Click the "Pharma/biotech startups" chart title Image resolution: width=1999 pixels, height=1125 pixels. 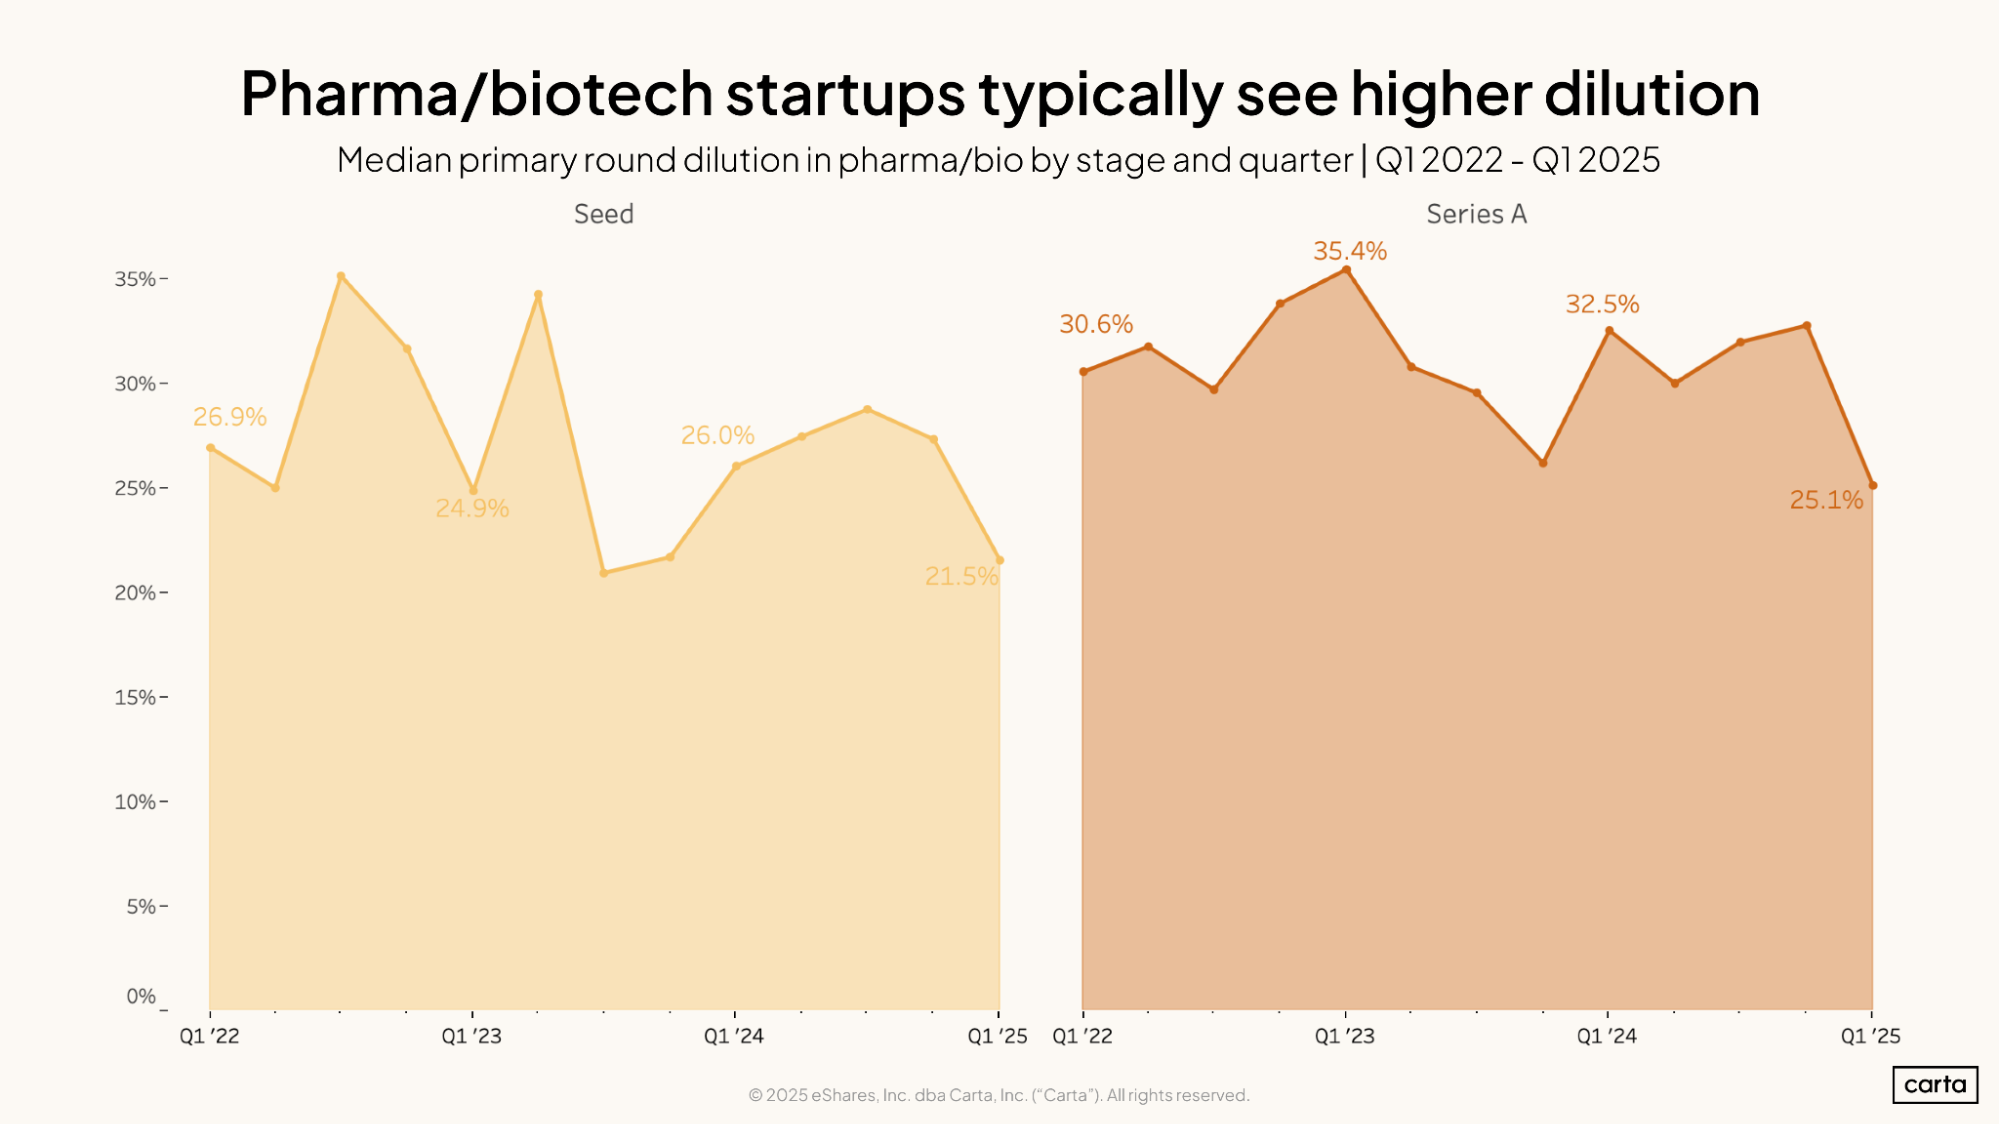click(999, 93)
